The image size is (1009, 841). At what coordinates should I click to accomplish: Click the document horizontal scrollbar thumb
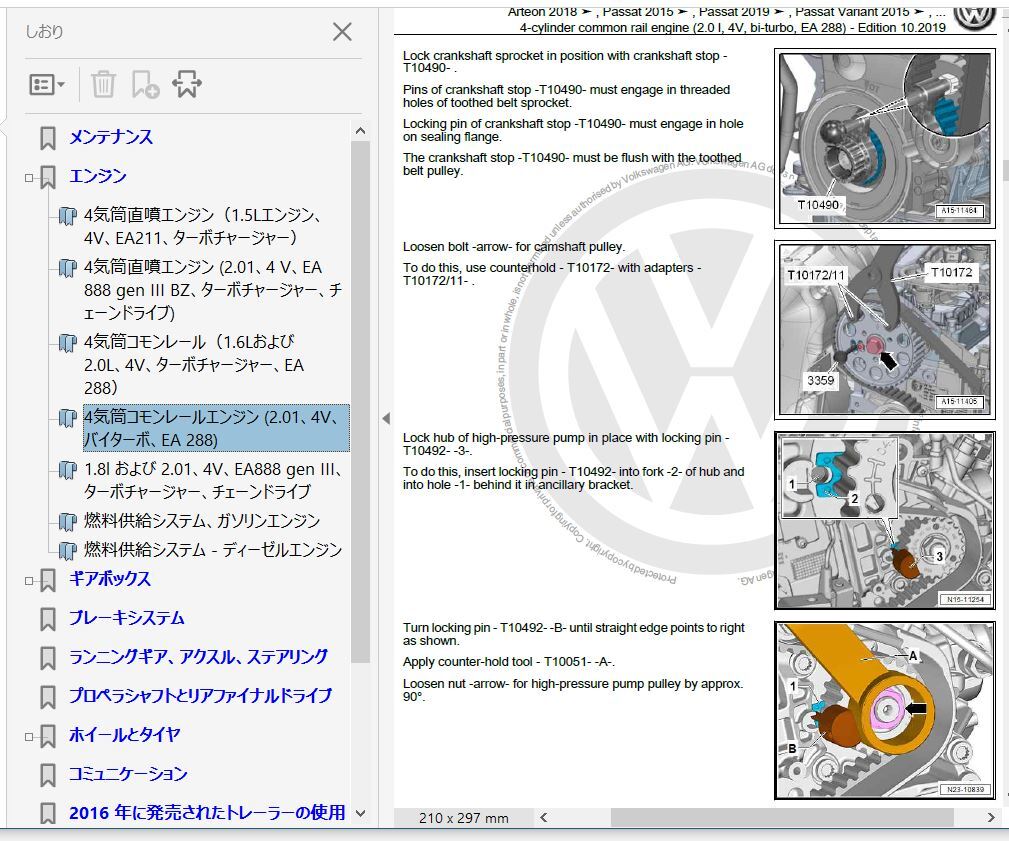coord(782,818)
